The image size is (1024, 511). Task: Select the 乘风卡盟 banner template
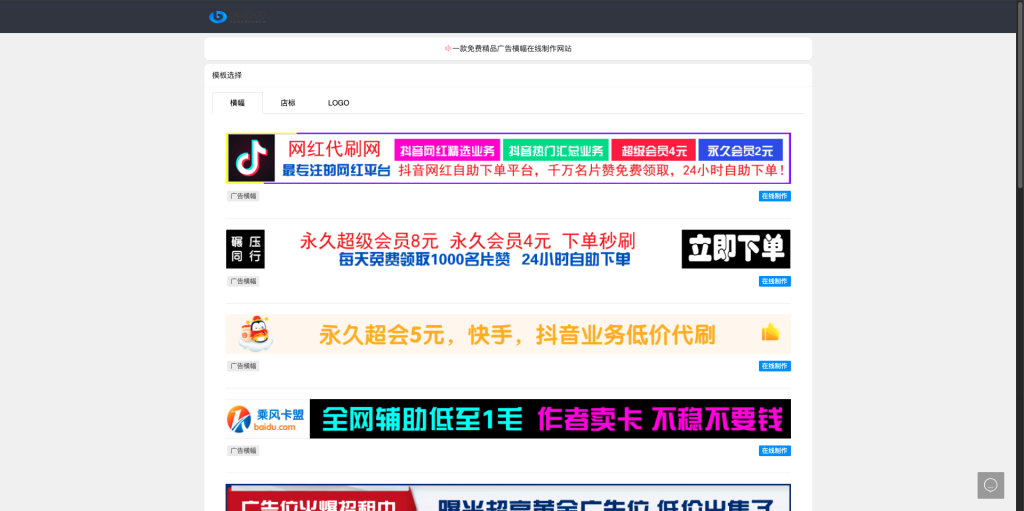point(508,419)
